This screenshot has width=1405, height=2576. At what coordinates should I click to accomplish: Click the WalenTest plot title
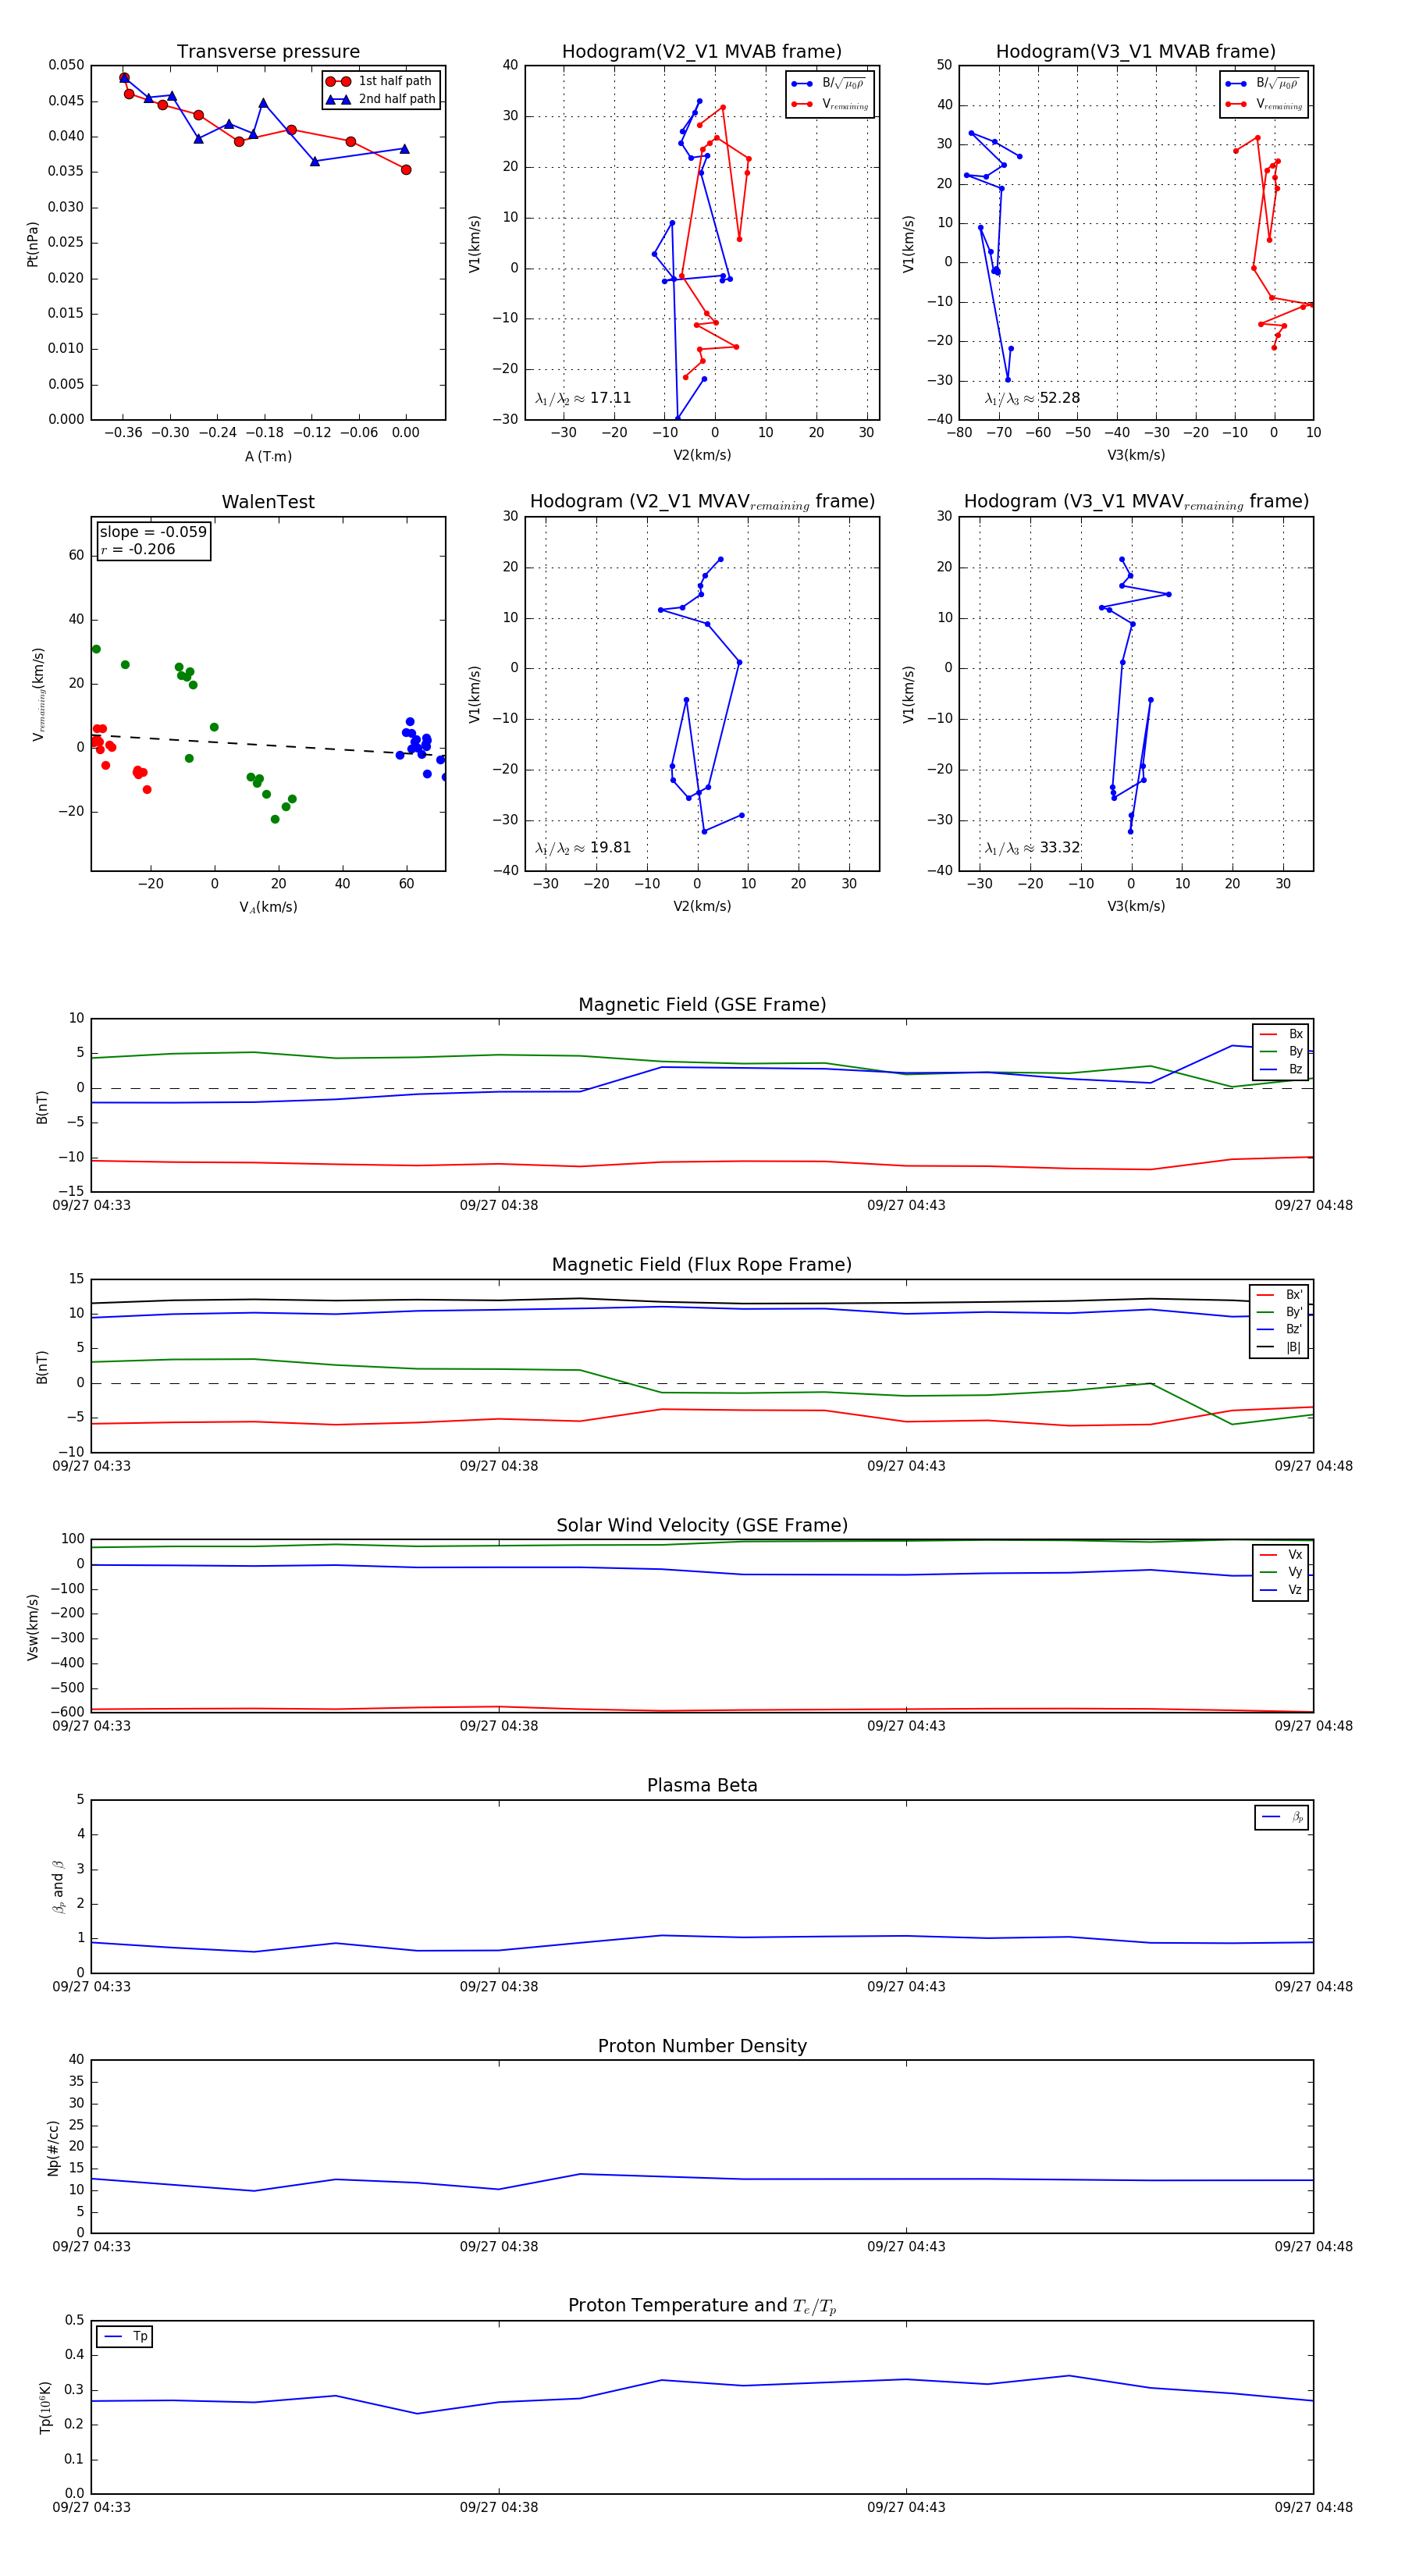(x=268, y=502)
